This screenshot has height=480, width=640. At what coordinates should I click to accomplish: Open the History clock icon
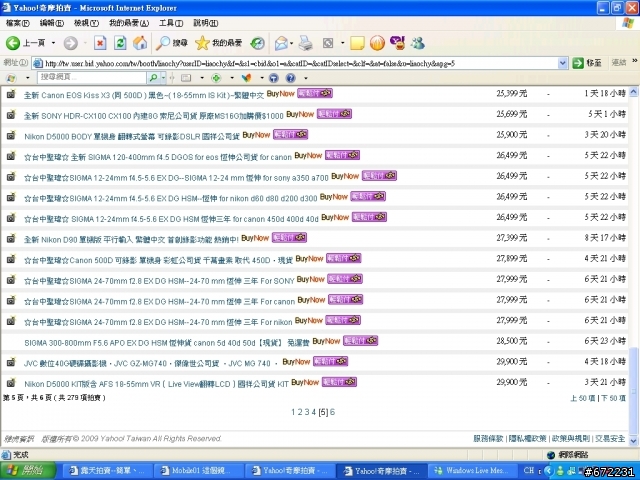tap(258, 43)
